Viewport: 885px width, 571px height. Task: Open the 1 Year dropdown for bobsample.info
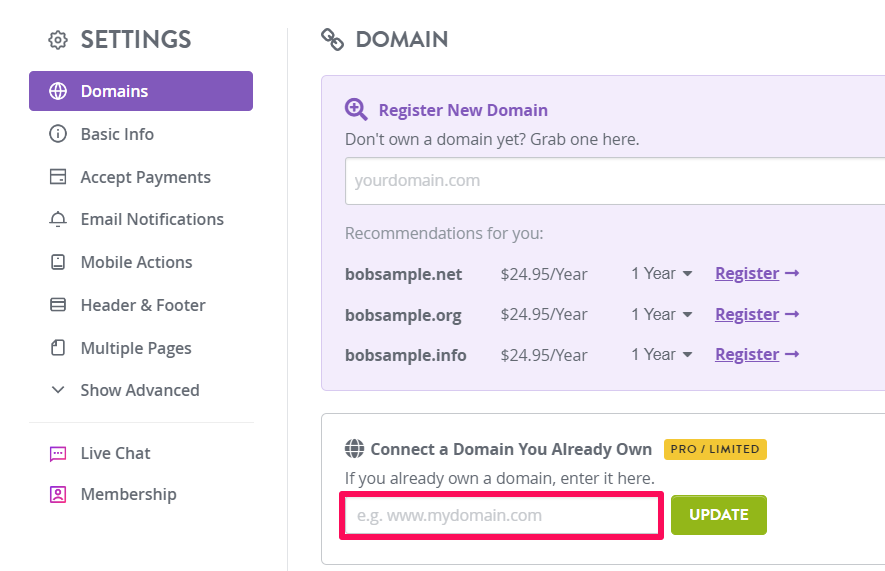coord(661,354)
